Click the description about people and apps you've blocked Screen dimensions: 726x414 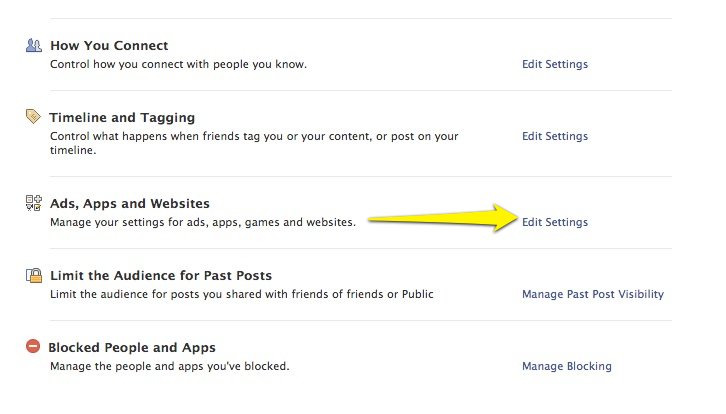tap(170, 366)
